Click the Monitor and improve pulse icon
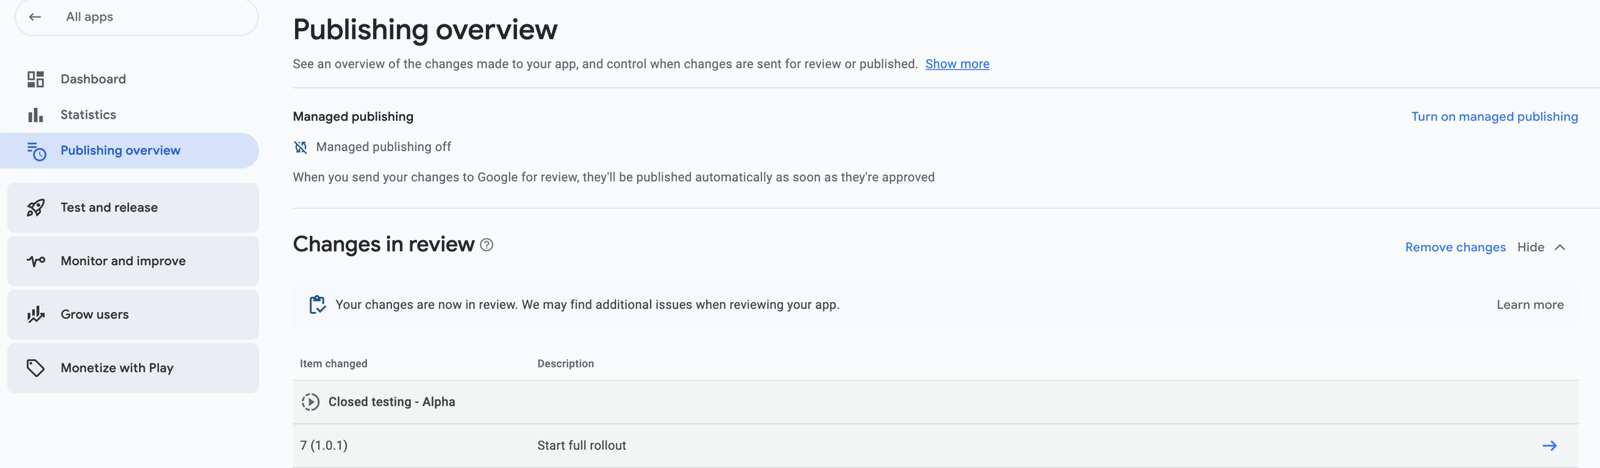Screen dimensions: 1600x468 click(x=36, y=261)
